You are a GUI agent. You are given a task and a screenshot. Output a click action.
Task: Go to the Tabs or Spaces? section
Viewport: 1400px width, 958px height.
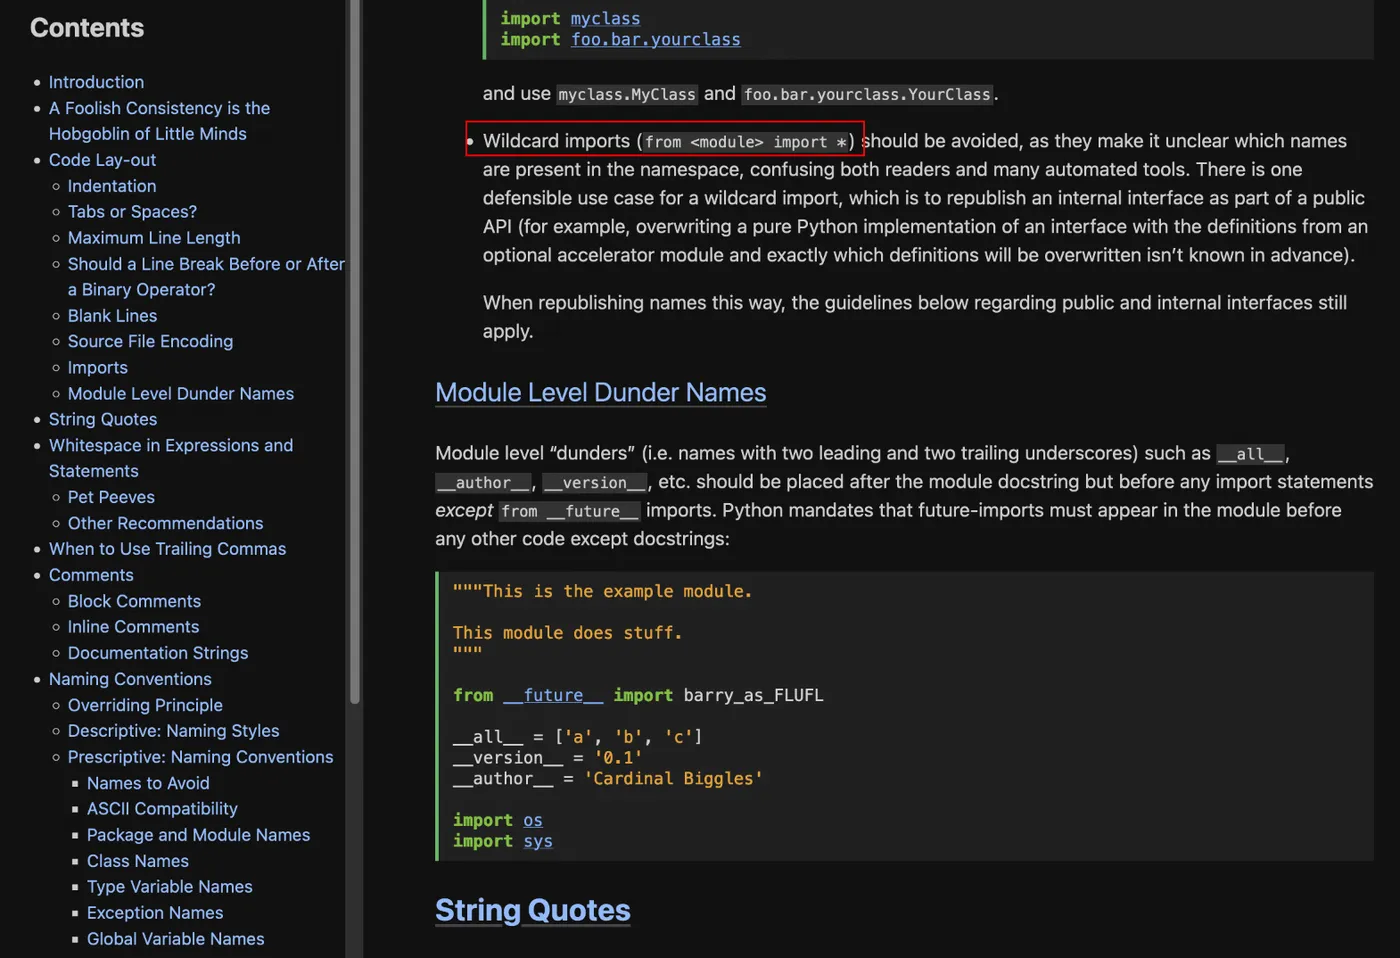(x=132, y=212)
